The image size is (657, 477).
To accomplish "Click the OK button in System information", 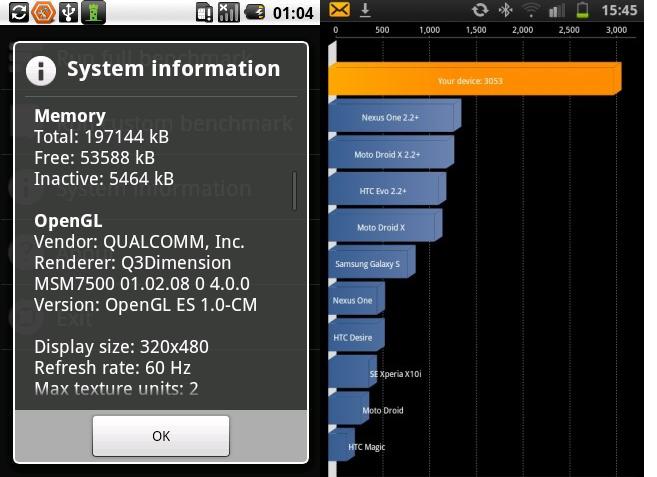I will (161, 436).
